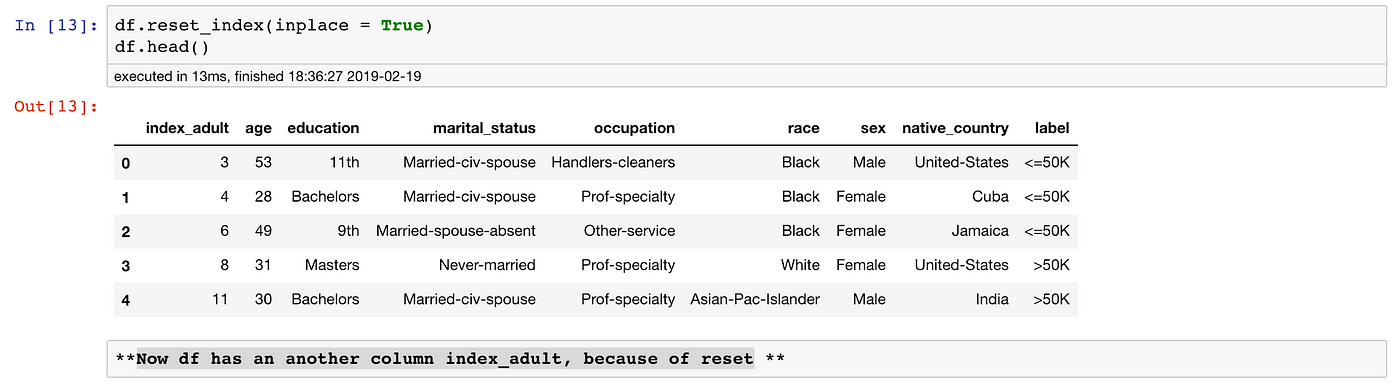Click the native_country column header
Screen dimensions: 1400x388
tap(955, 128)
